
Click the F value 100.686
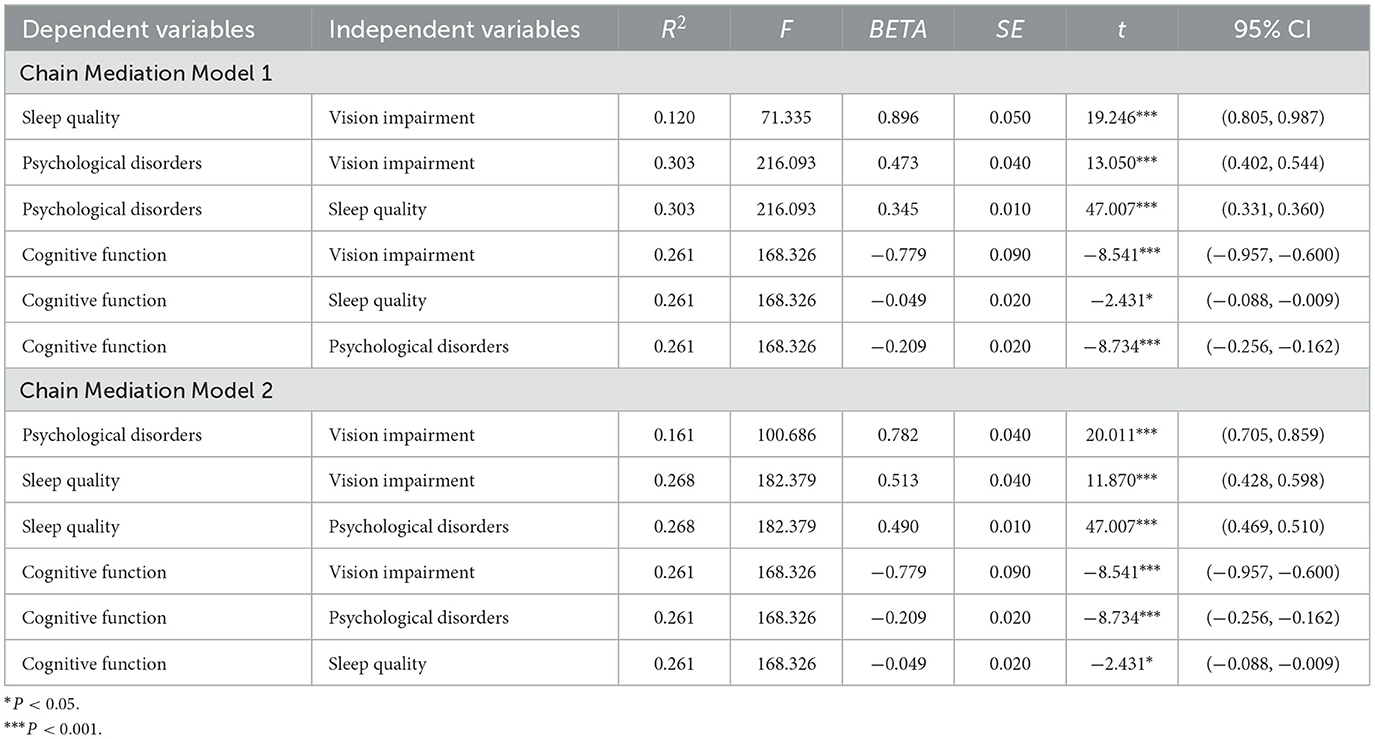(x=785, y=435)
